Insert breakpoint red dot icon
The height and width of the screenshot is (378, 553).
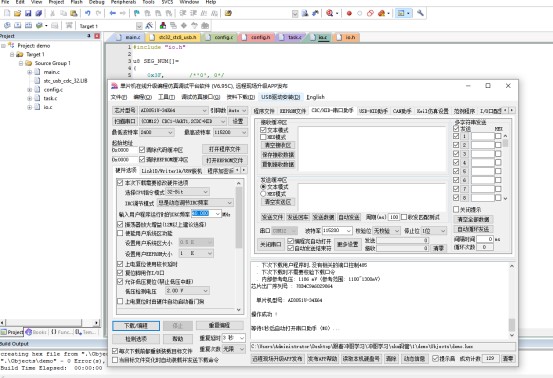point(349,13)
